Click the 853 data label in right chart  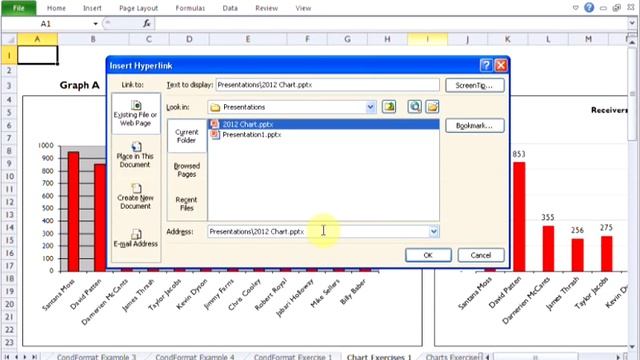(519, 154)
